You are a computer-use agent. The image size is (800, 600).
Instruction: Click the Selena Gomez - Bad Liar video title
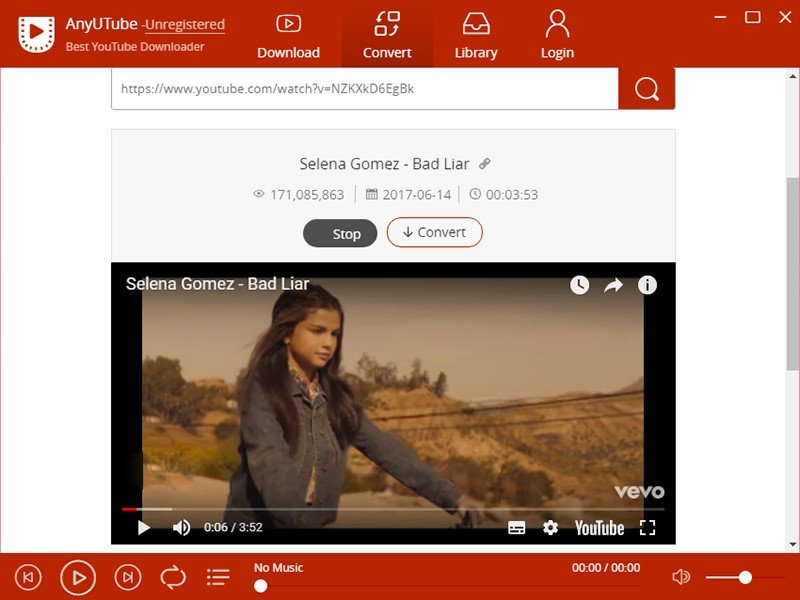click(x=217, y=284)
